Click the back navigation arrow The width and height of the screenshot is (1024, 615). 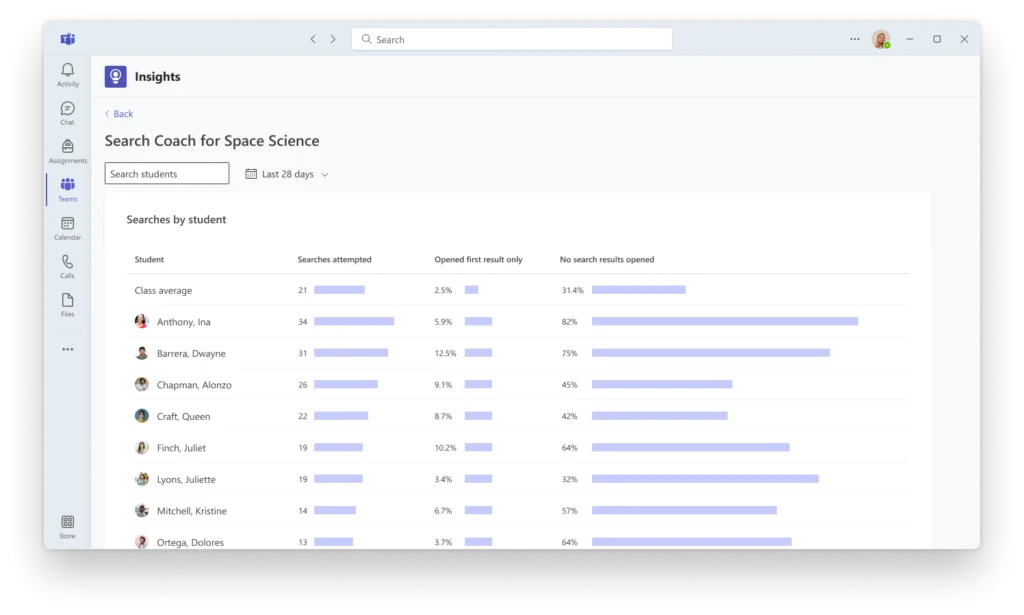(x=313, y=39)
